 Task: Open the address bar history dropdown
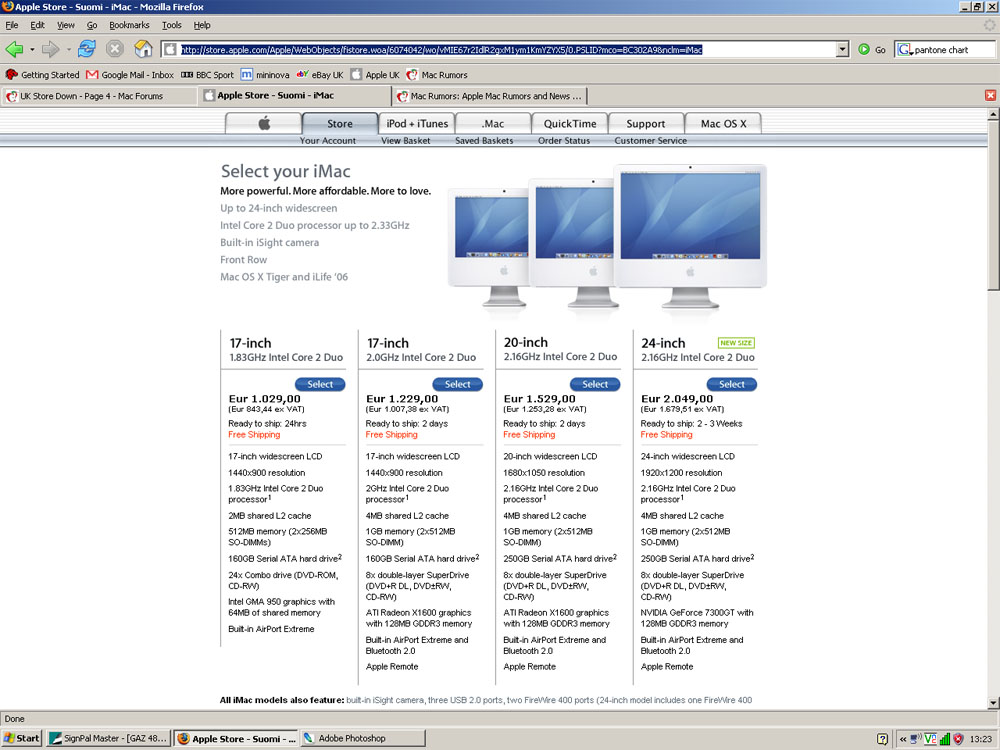[x=842, y=49]
